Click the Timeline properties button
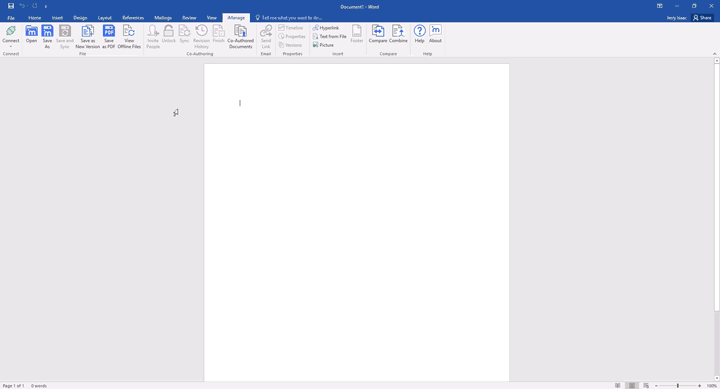 (x=291, y=28)
